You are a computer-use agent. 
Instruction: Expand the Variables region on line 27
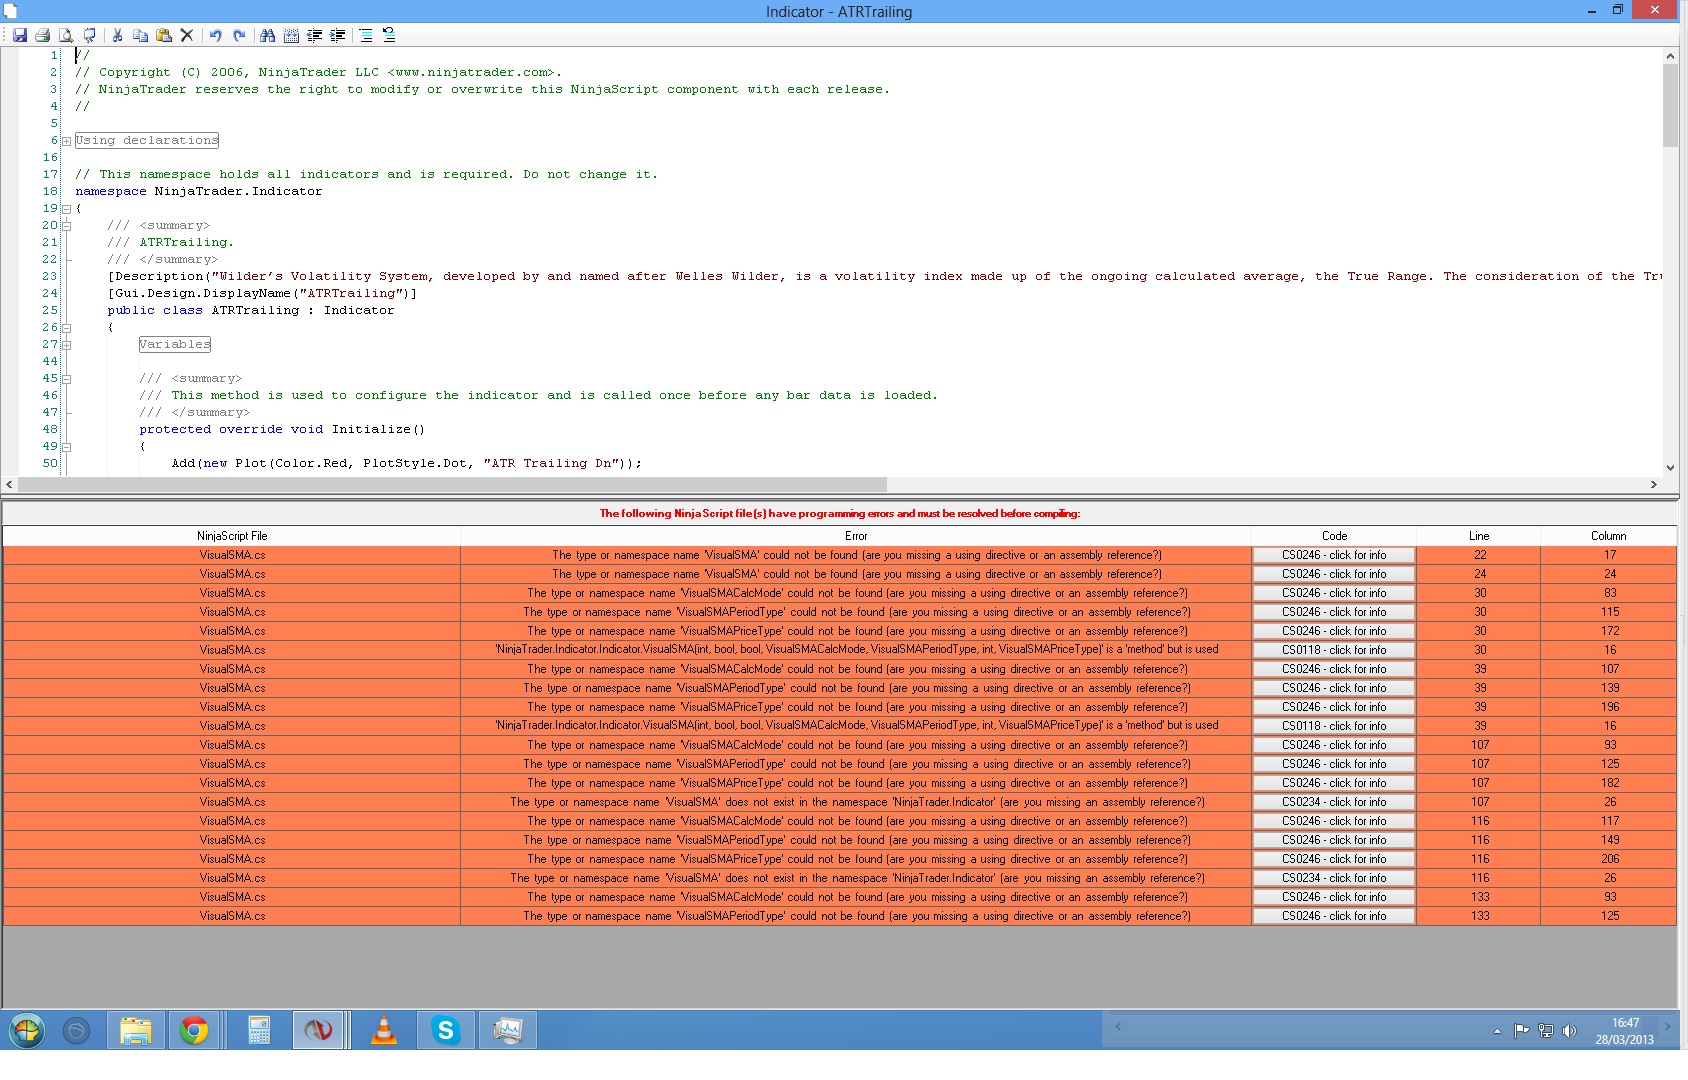67,345
